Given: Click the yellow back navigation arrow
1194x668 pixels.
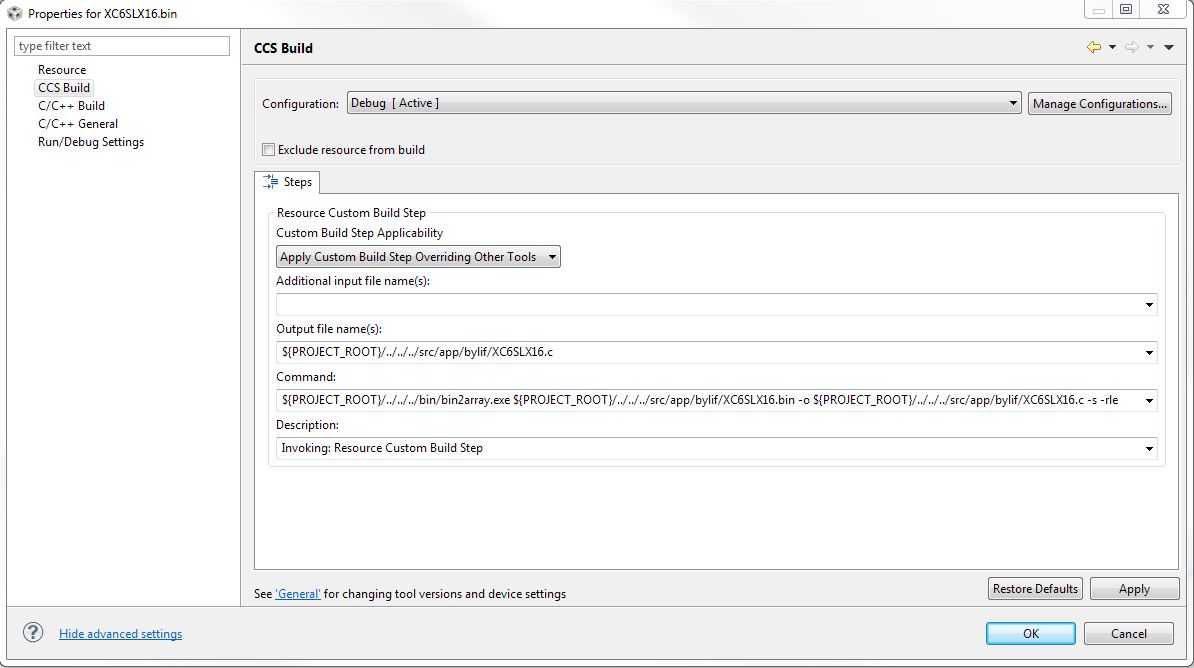Looking at the screenshot, I should pyautogui.click(x=1094, y=47).
